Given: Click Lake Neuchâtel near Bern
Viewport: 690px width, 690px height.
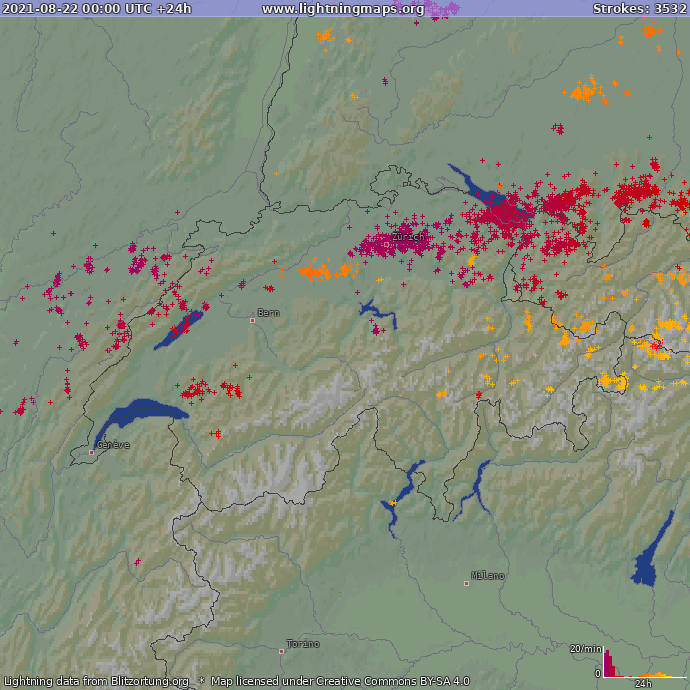Looking at the screenshot, I should [x=179, y=330].
